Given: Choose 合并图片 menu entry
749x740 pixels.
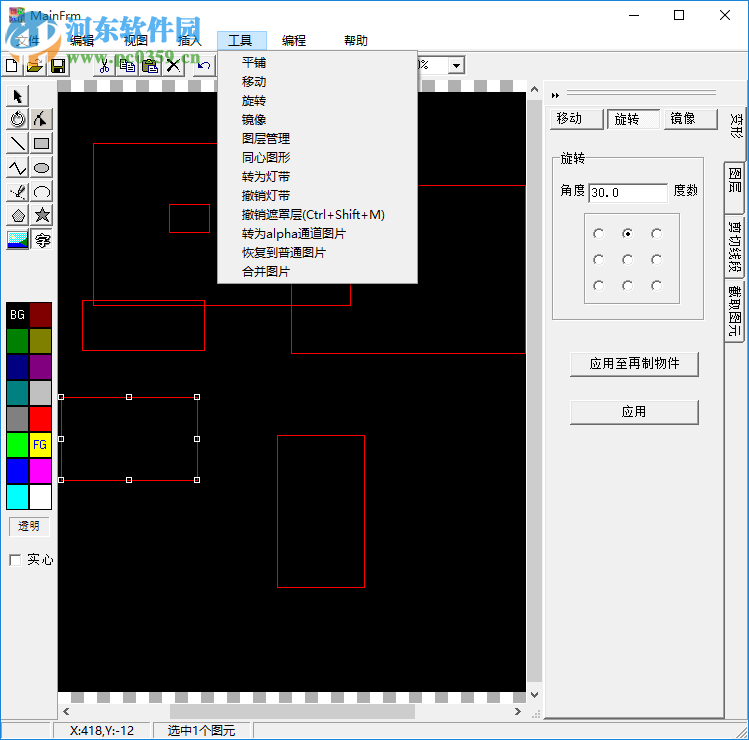Looking at the screenshot, I should coord(317,271).
